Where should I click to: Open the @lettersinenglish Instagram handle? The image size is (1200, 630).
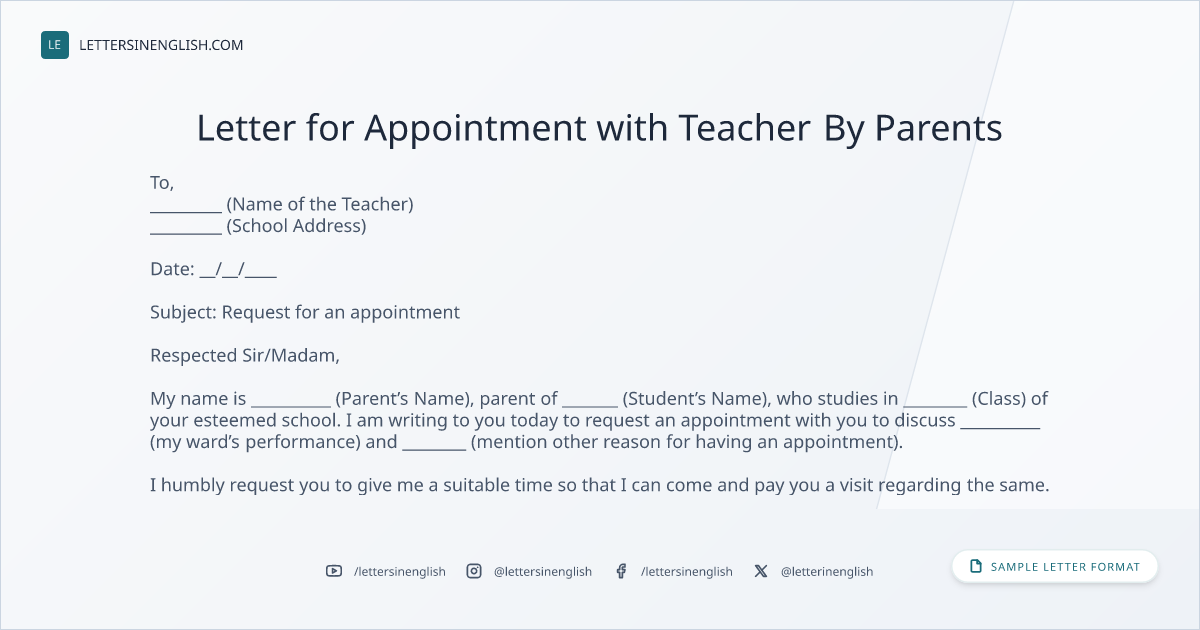click(x=543, y=571)
